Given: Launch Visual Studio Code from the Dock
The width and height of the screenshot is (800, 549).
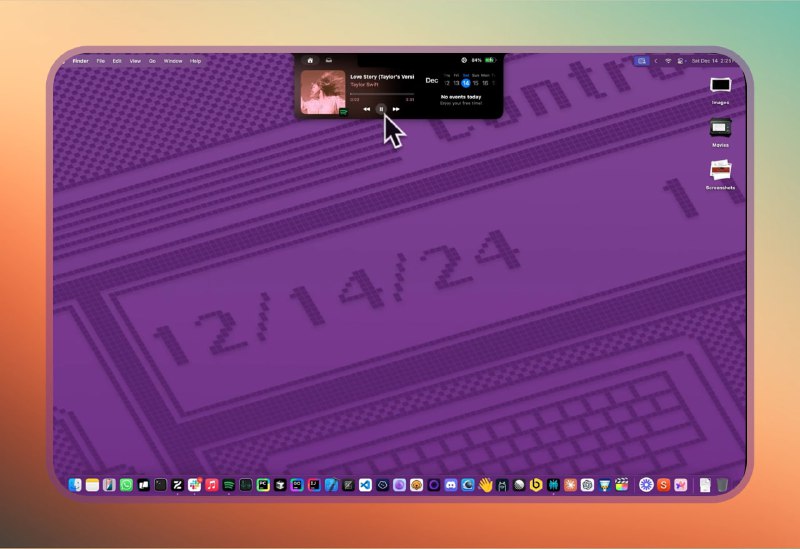Looking at the screenshot, I should point(365,485).
